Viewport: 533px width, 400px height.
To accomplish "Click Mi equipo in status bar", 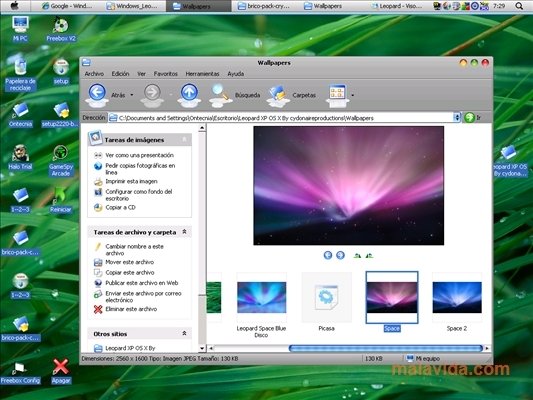I will (x=424, y=359).
